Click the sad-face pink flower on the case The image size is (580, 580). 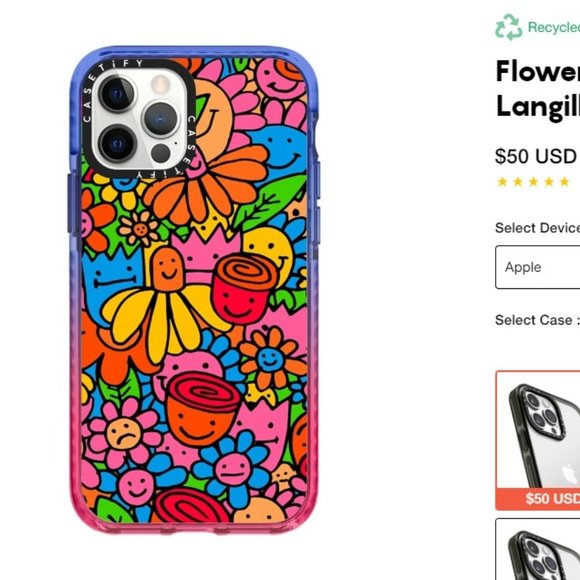click(123, 433)
